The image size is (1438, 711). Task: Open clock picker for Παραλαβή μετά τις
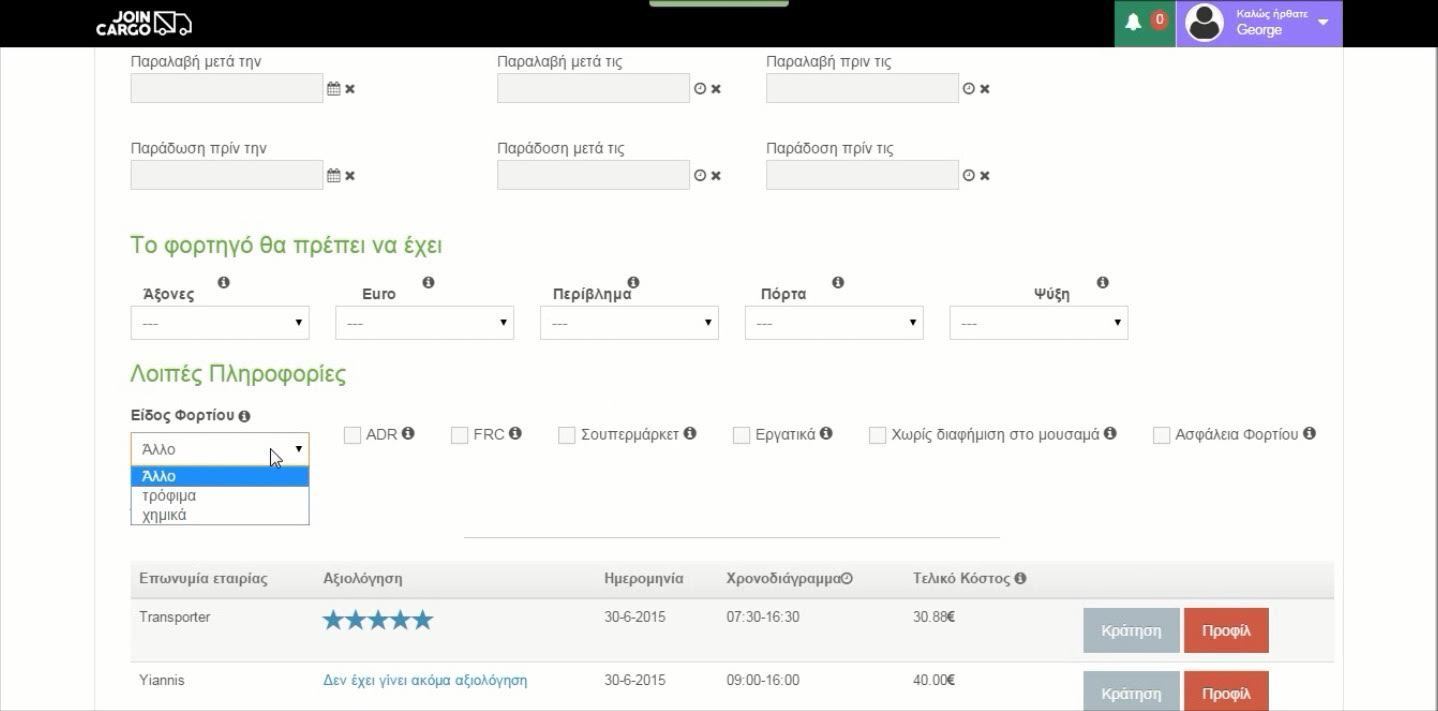tap(700, 89)
